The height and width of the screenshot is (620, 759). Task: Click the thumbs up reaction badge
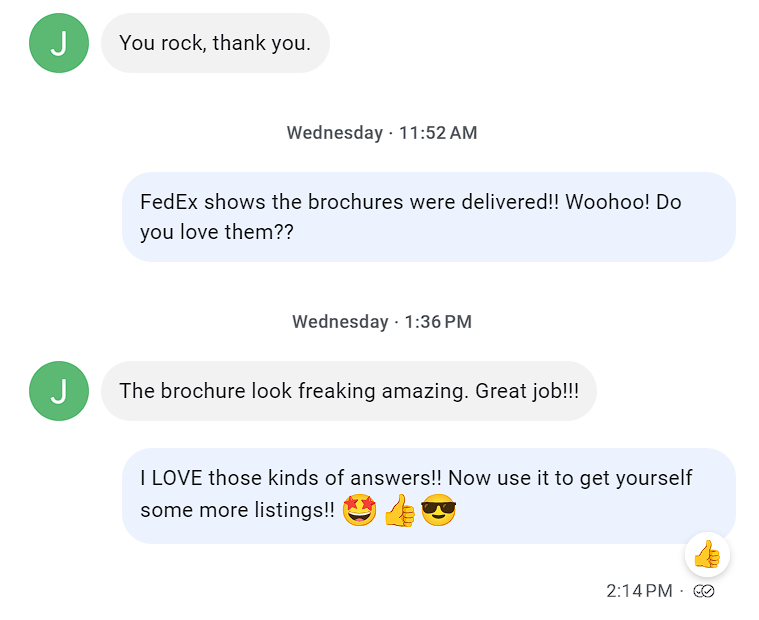[707, 555]
